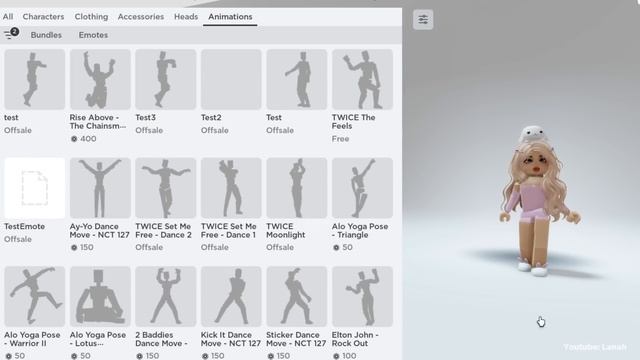Open the 'test' animation thumbnail
This screenshot has height=360, width=640.
coord(35,79)
